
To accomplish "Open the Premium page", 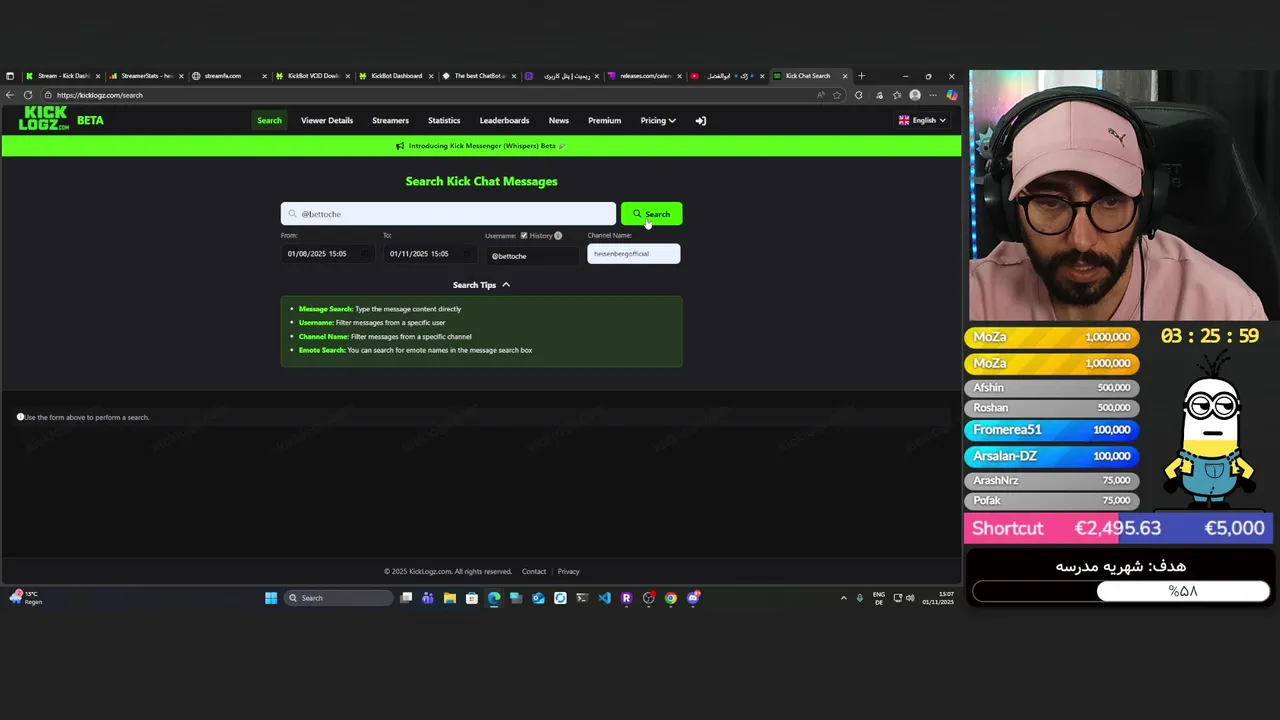I will click(x=604, y=121).
